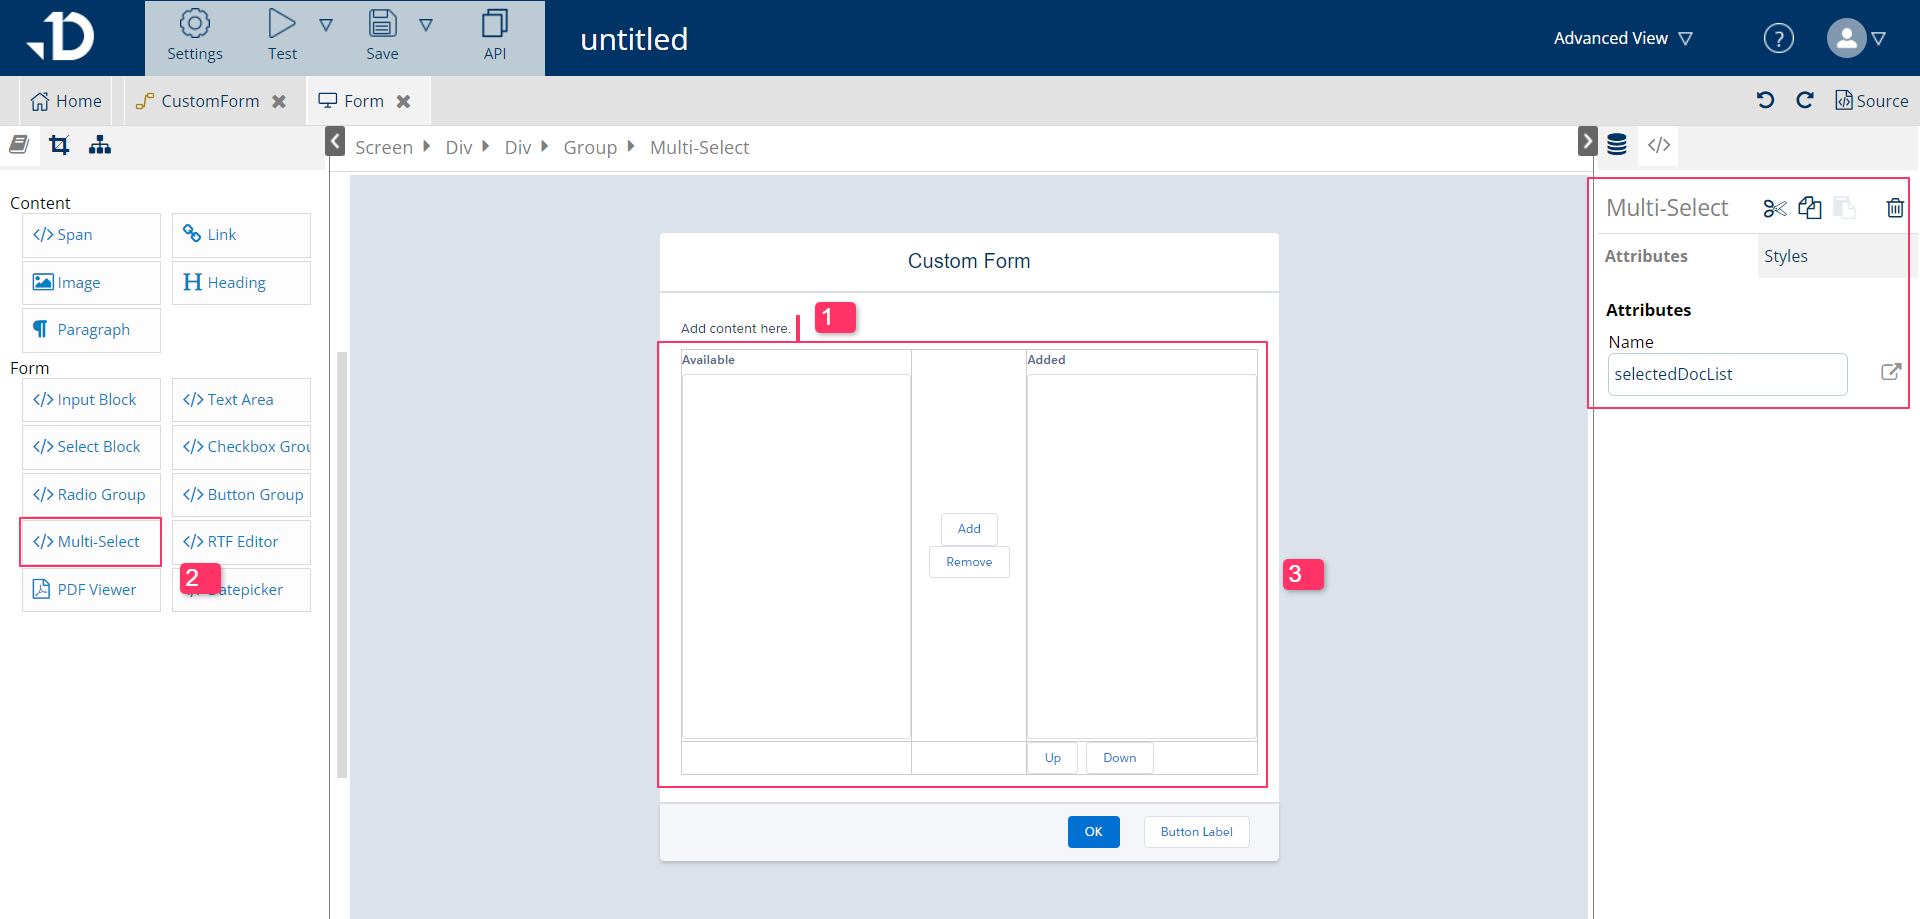Select the crop/screen layout icon
The height and width of the screenshot is (919, 1920).
58,145
